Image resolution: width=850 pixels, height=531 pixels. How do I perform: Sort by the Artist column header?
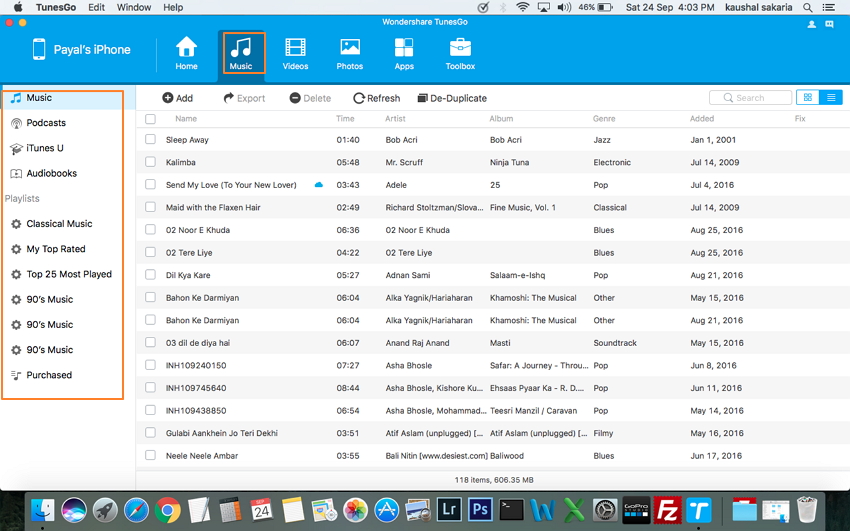[x=395, y=119]
